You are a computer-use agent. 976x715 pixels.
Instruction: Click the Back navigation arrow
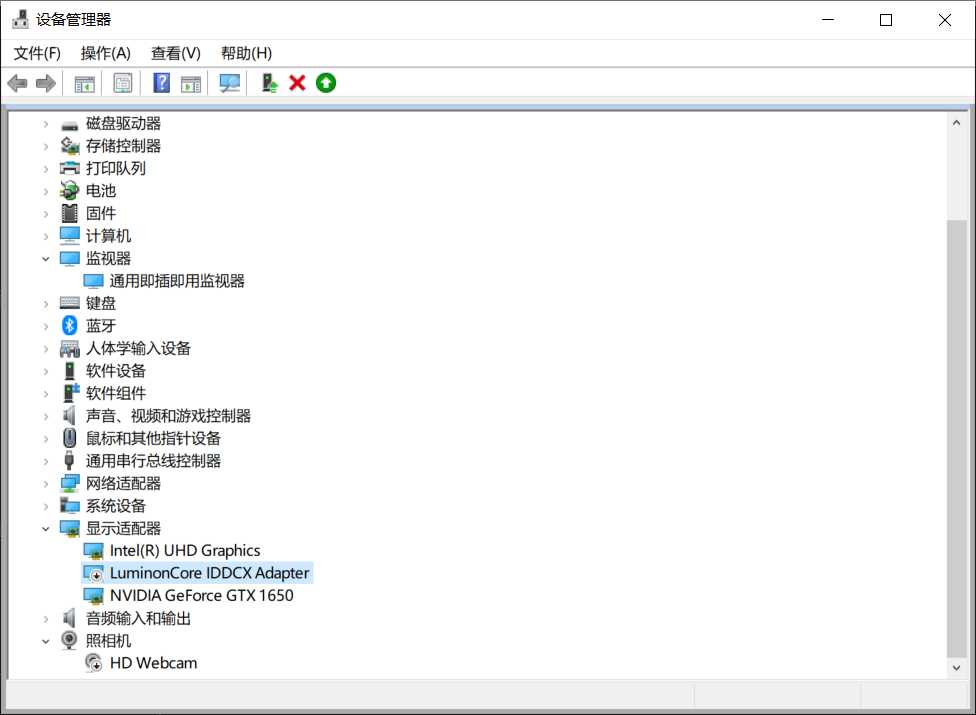pos(17,83)
